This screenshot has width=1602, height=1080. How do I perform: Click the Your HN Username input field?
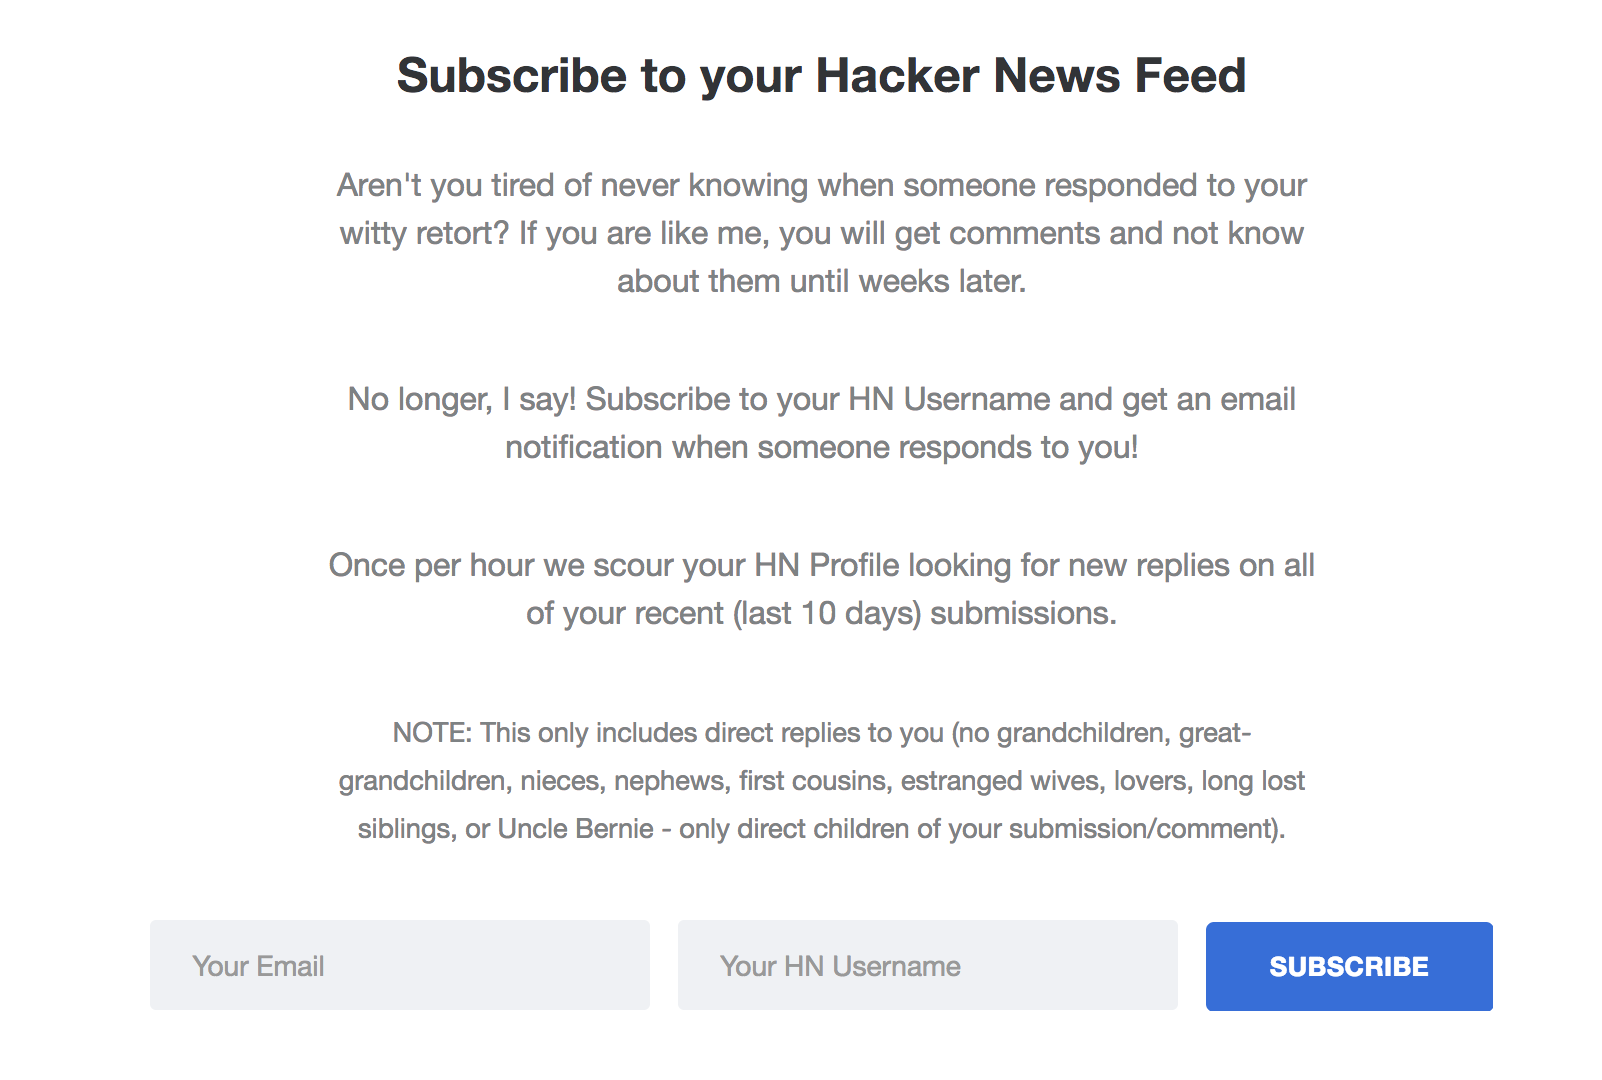tap(927, 964)
